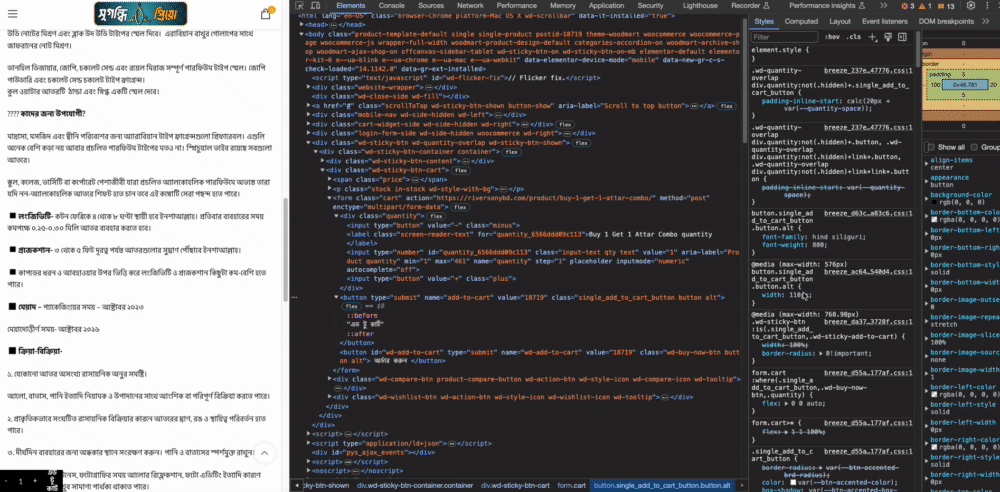Click the Styles Filter input field
This screenshot has height=492, width=1000.
coord(784,37)
